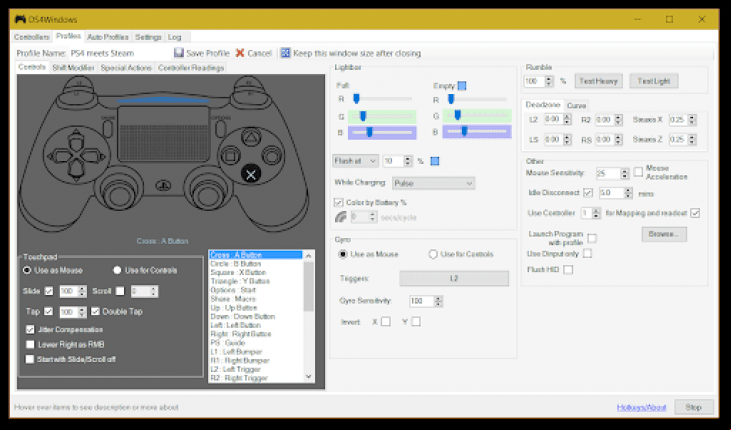The height and width of the screenshot is (430, 731).
Task: Click the Browse... button
Action: [x=664, y=234]
